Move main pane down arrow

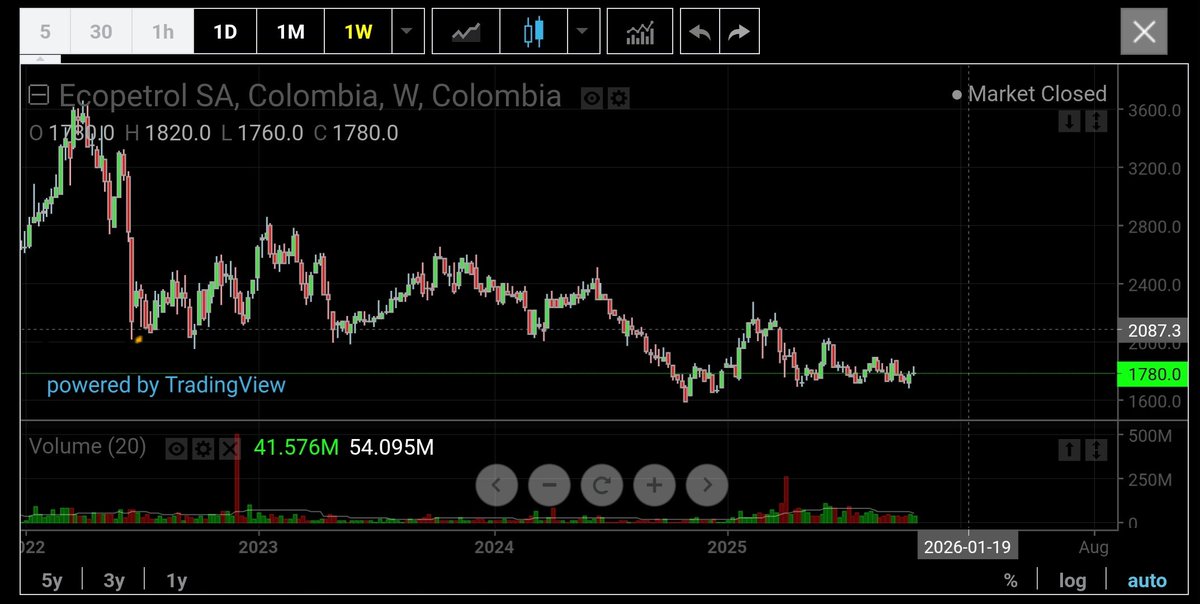tap(1070, 121)
